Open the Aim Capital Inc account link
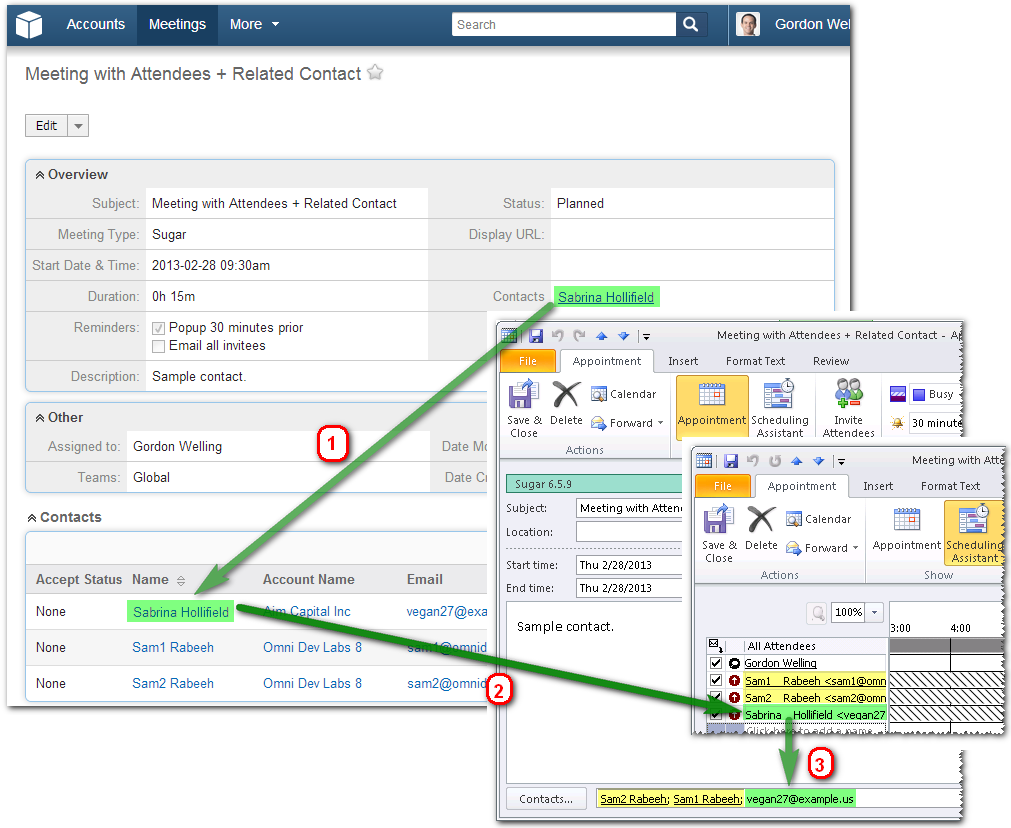Image resolution: width=1011 pixels, height=828 pixels. [307, 611]
